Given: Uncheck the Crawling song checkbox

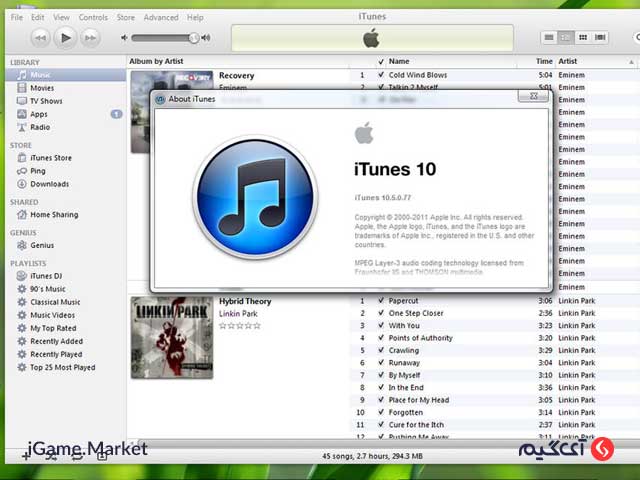Looking at the screenshot, I should pos(381,350).
